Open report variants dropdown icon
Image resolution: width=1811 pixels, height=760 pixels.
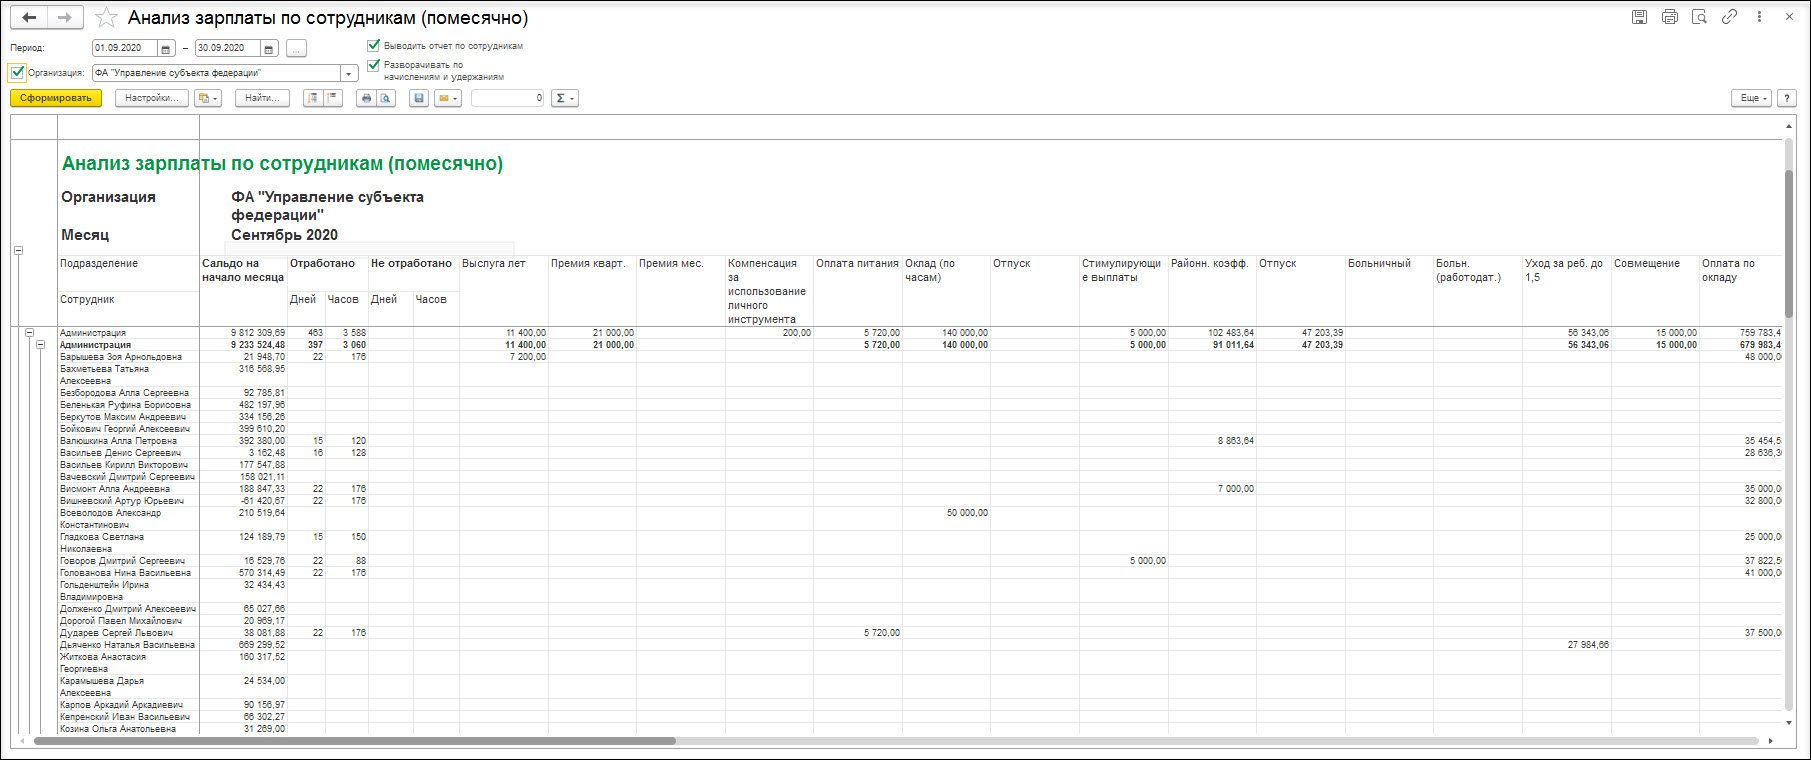tap(208, 98)
